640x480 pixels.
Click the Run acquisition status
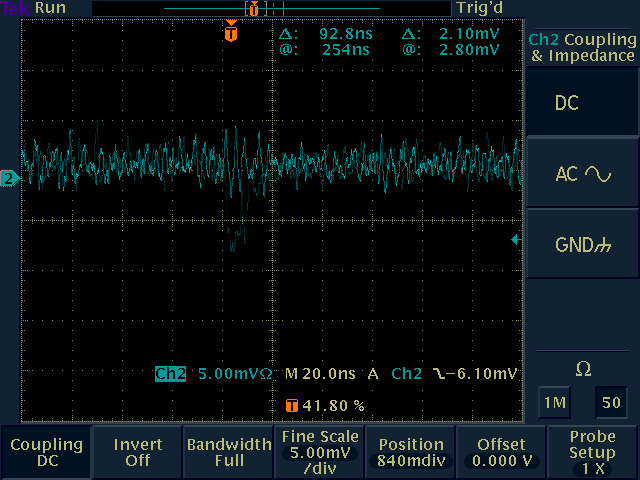[50, 8]
